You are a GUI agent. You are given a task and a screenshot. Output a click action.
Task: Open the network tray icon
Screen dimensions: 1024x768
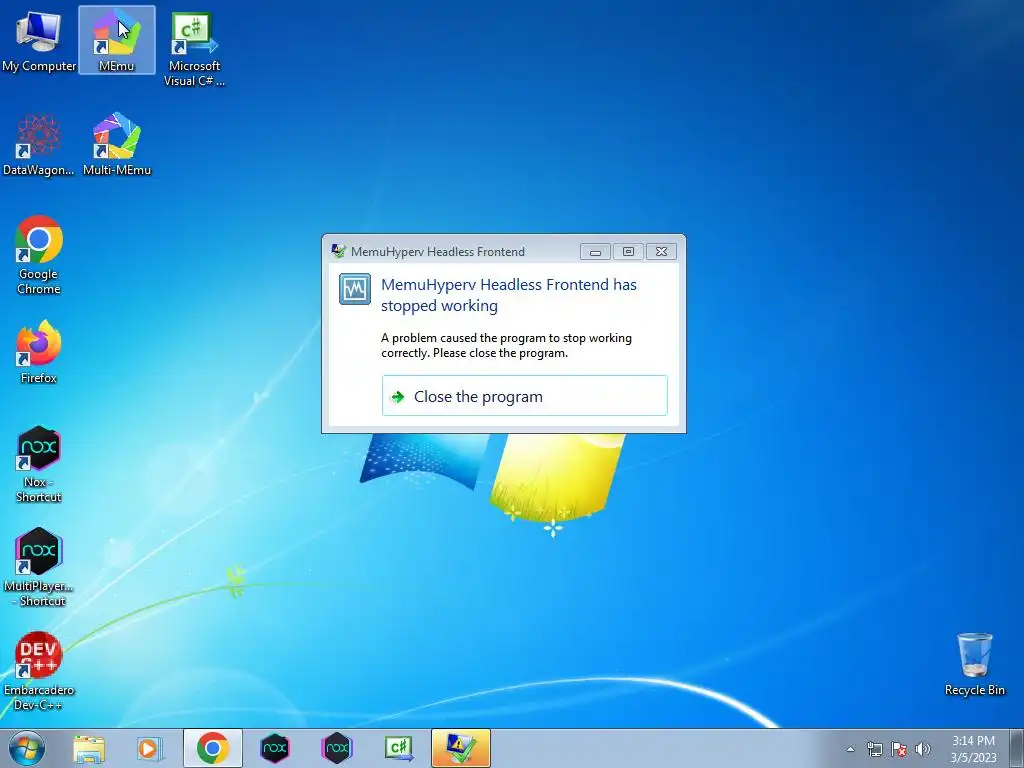874,749
